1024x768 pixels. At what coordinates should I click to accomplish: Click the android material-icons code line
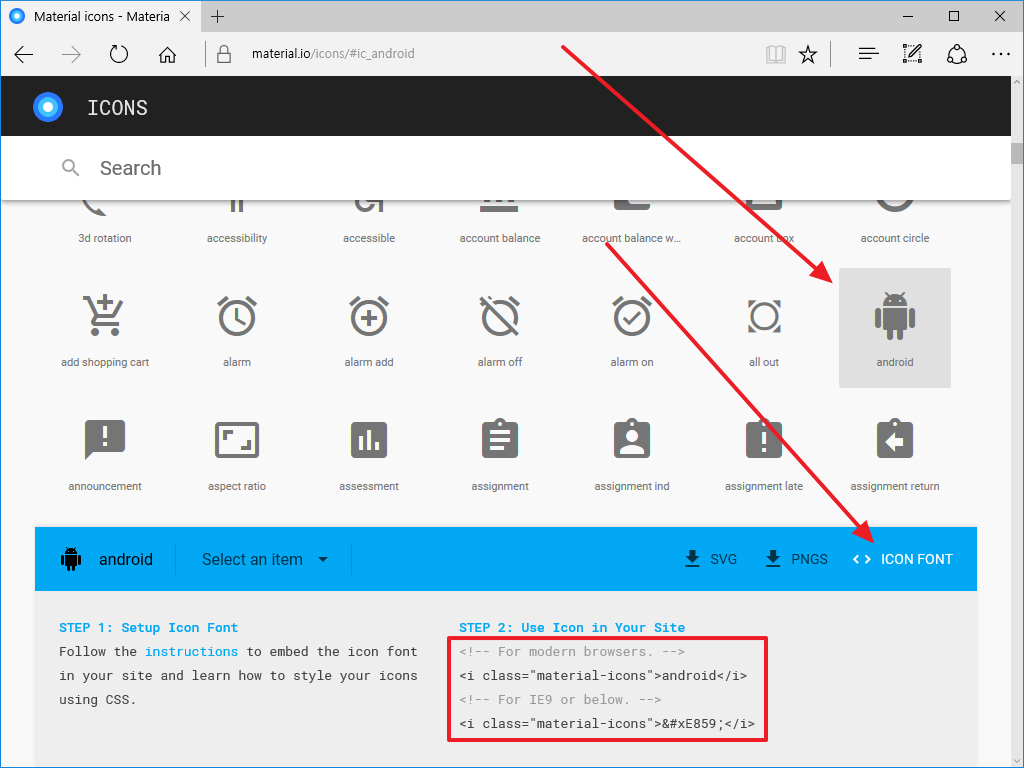[x=603, y=675]
